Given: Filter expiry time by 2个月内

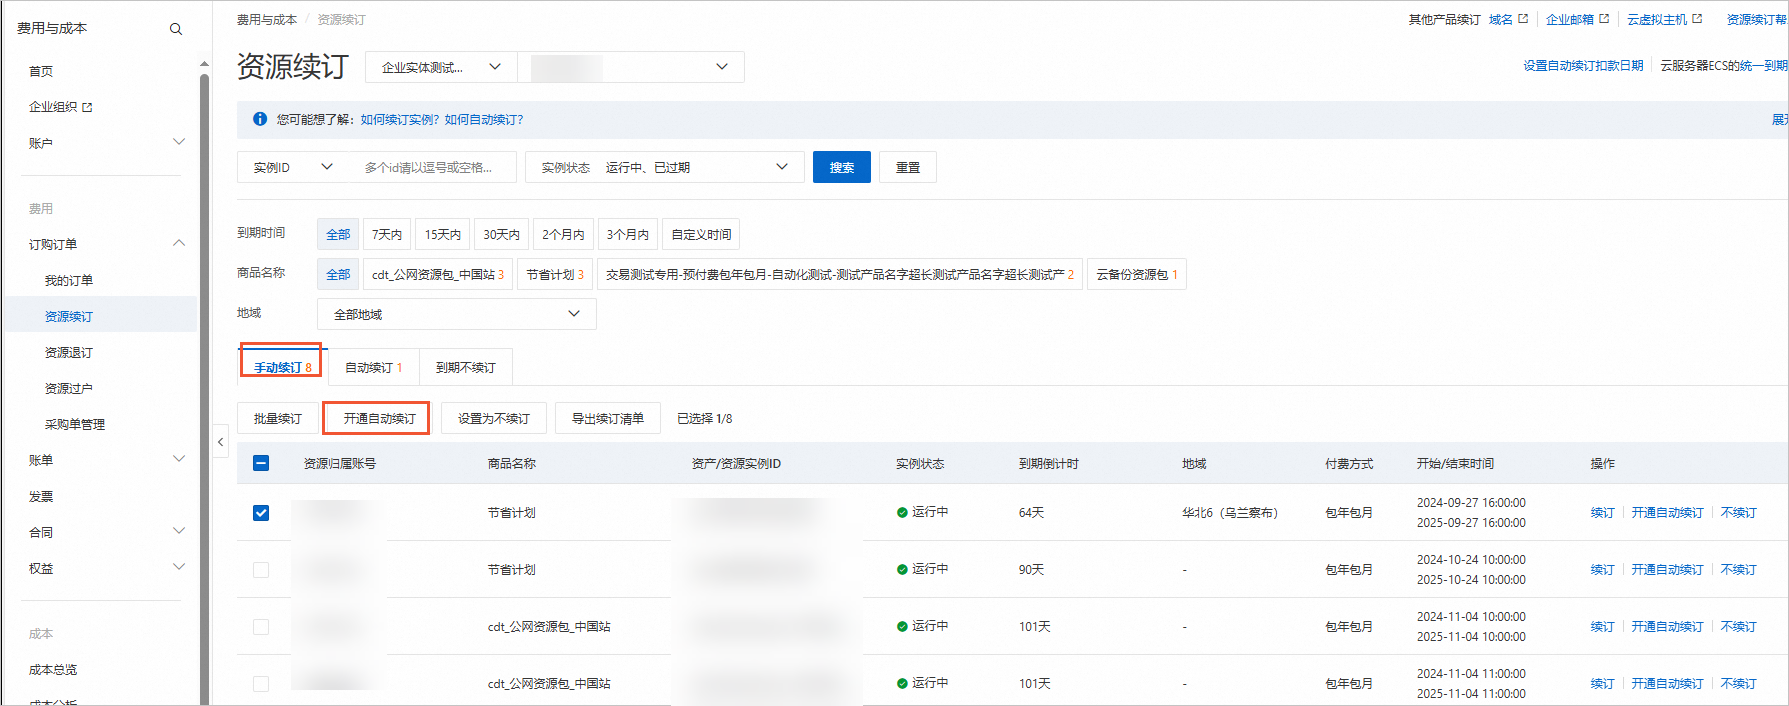Looking at the screenshot, I should 564,234.
